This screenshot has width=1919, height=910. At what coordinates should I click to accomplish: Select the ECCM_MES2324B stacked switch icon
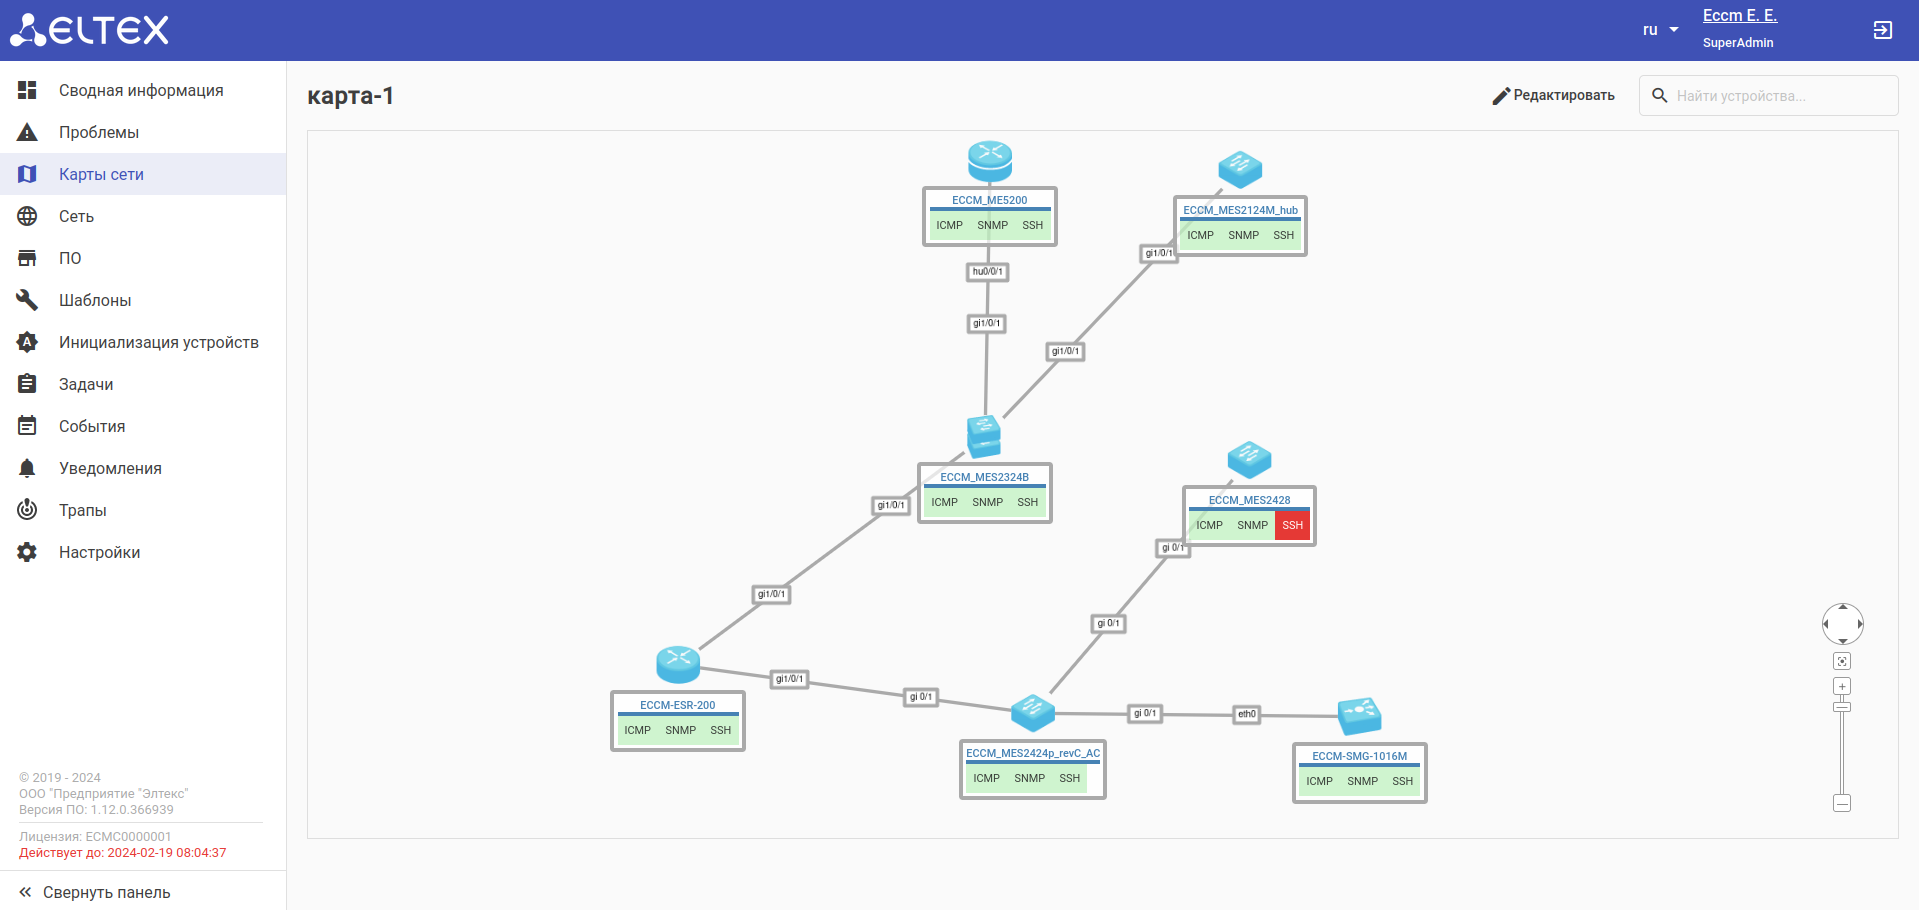pyautogui.click(x=984, y=437)
